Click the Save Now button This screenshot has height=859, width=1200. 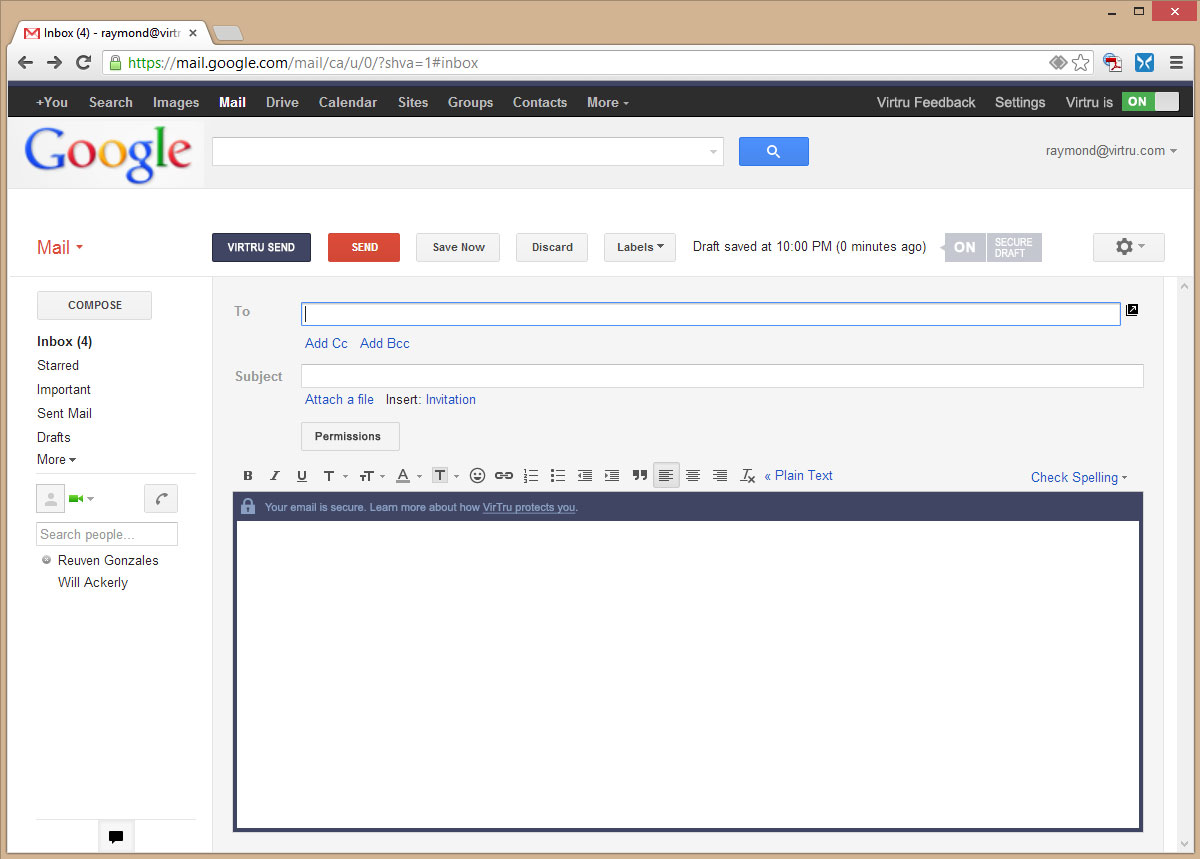coord(458,247)
